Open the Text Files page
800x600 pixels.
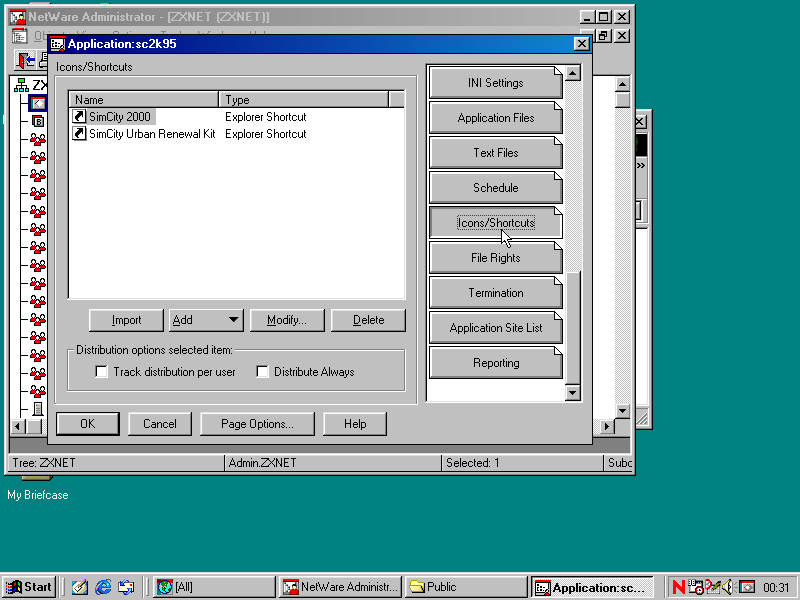click(x=495, y=153)
